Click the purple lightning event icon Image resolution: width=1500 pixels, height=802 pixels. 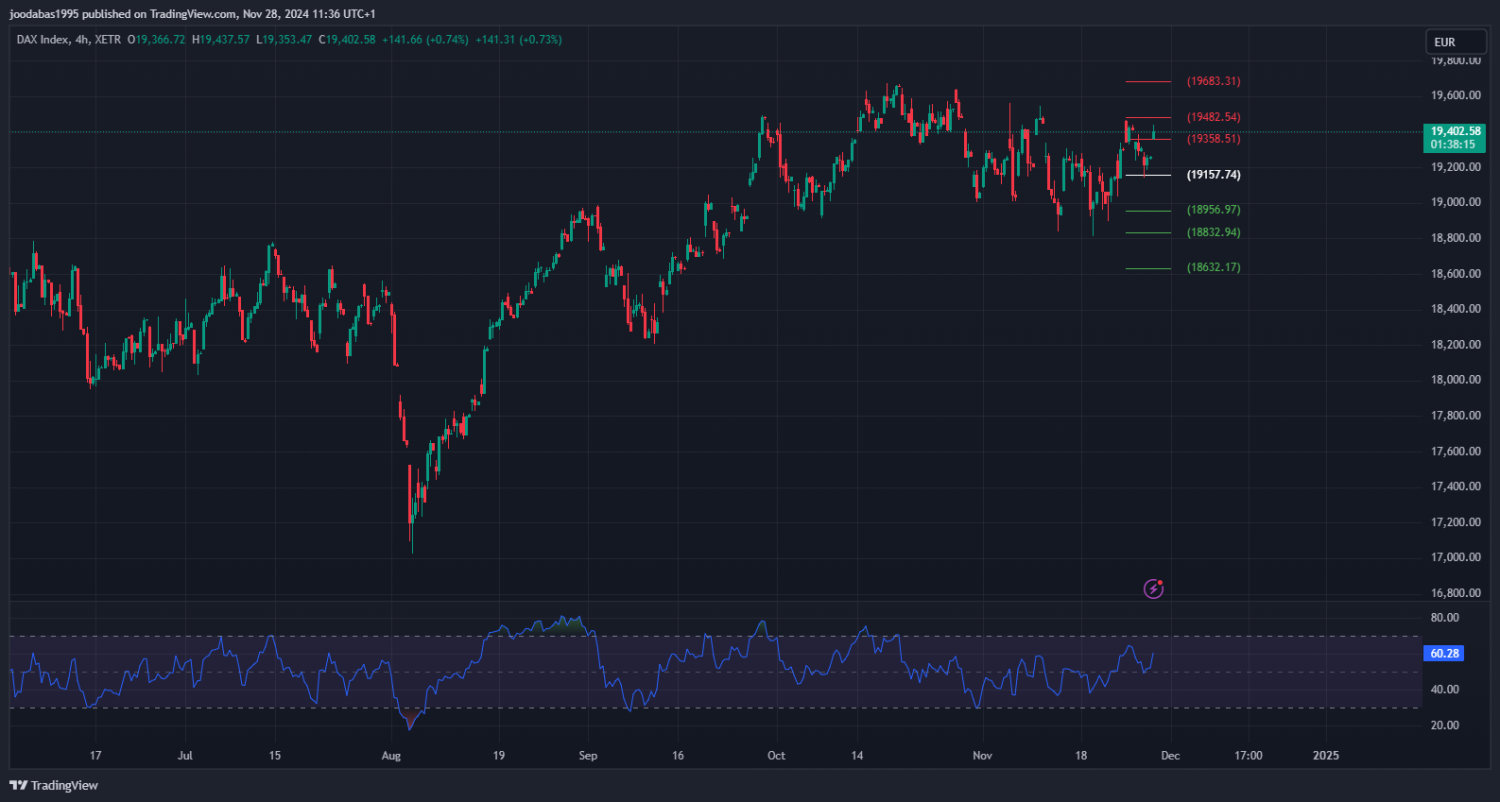(1153, 589)
